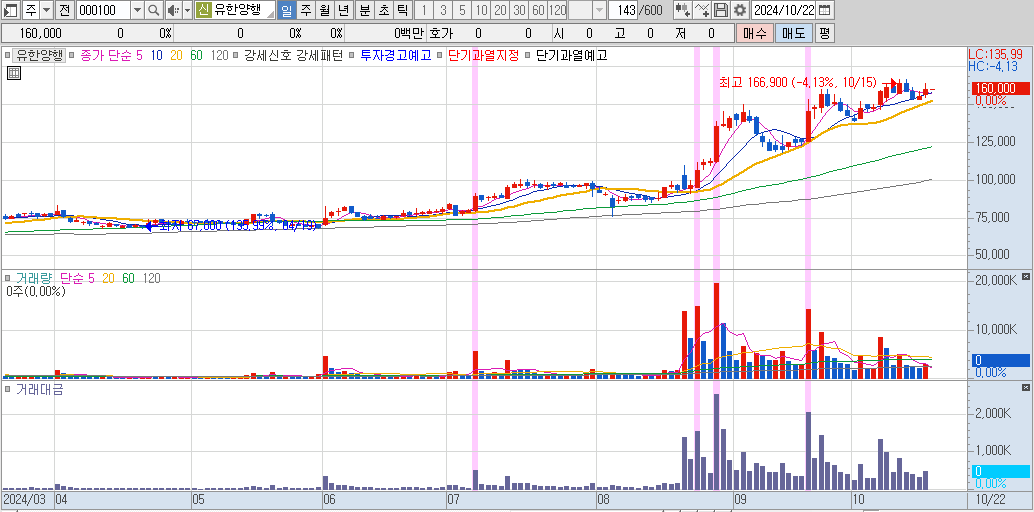The height and width of the screenshot is (512, 1034).
Task: Click the 유한양행 chart legend label
Action: click(40, 55)
